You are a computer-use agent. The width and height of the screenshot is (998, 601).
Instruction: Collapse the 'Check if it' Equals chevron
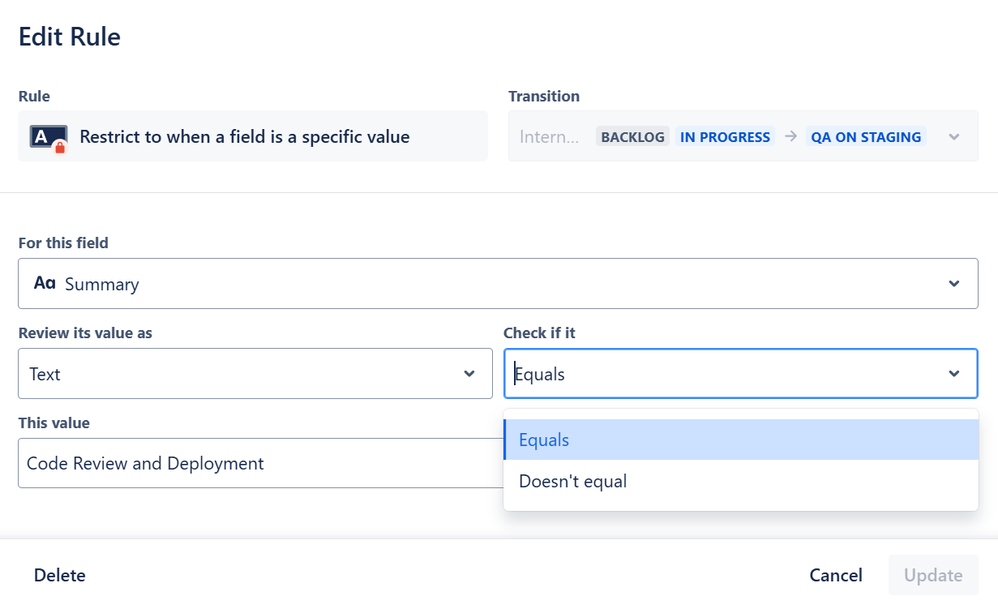coord(953,374)
